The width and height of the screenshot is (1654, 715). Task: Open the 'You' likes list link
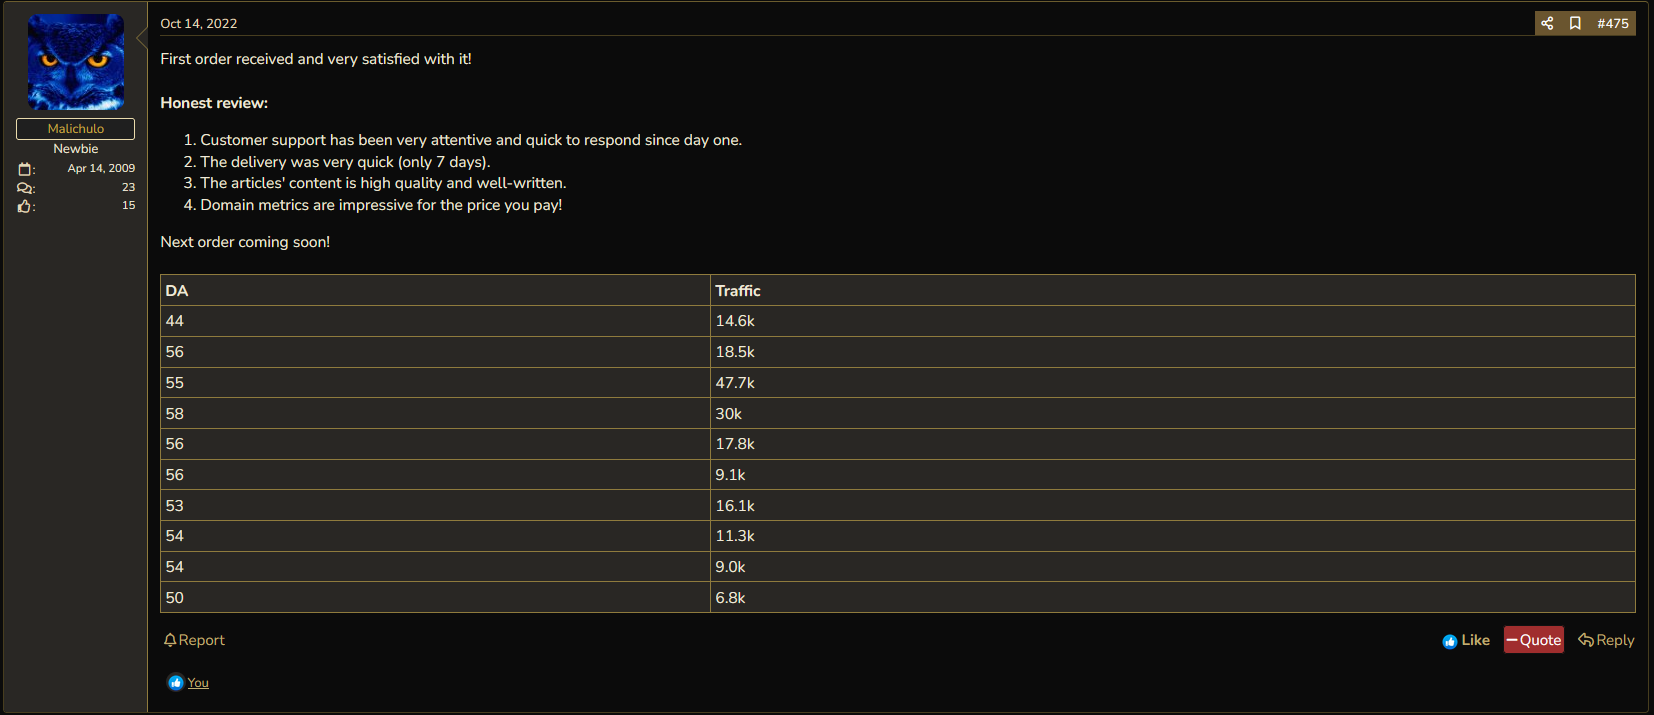tap(198, 683)
